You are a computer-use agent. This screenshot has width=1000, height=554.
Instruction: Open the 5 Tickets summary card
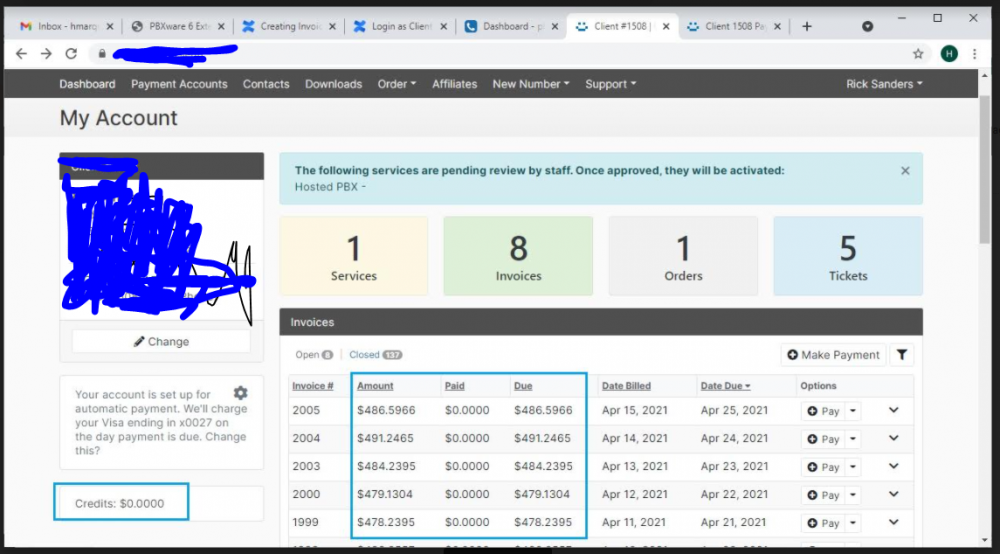[x=848, y=256]
